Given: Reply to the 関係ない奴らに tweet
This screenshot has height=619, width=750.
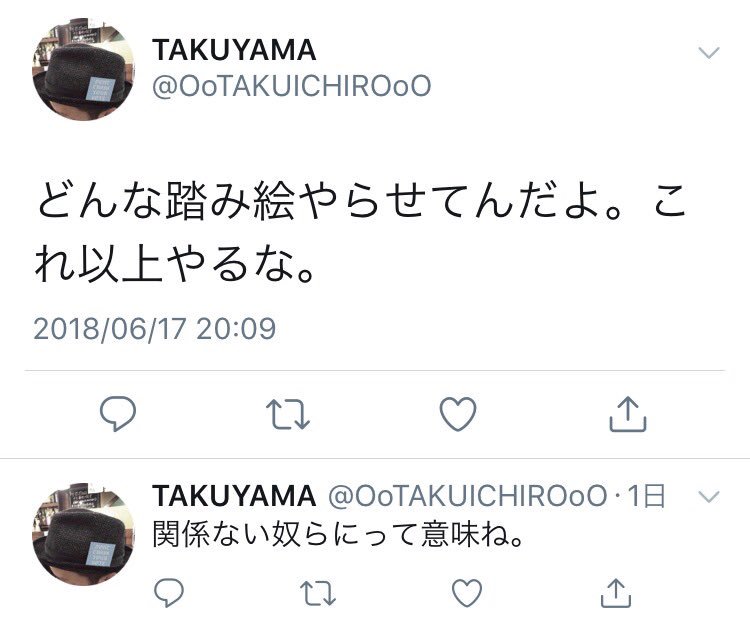Looking at the screenshot, I should [x=169, y=593].
